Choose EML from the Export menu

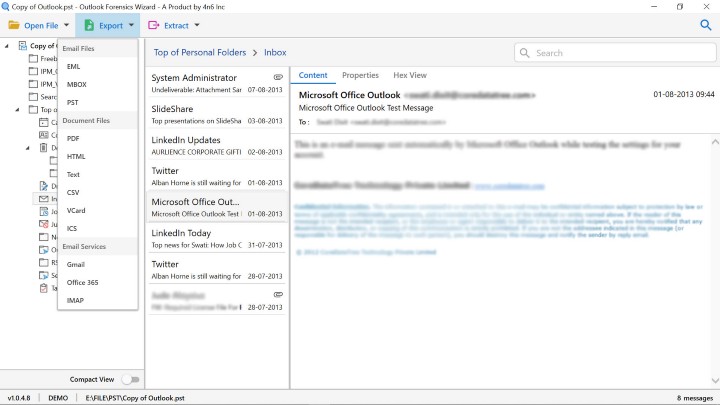point(98,66)
